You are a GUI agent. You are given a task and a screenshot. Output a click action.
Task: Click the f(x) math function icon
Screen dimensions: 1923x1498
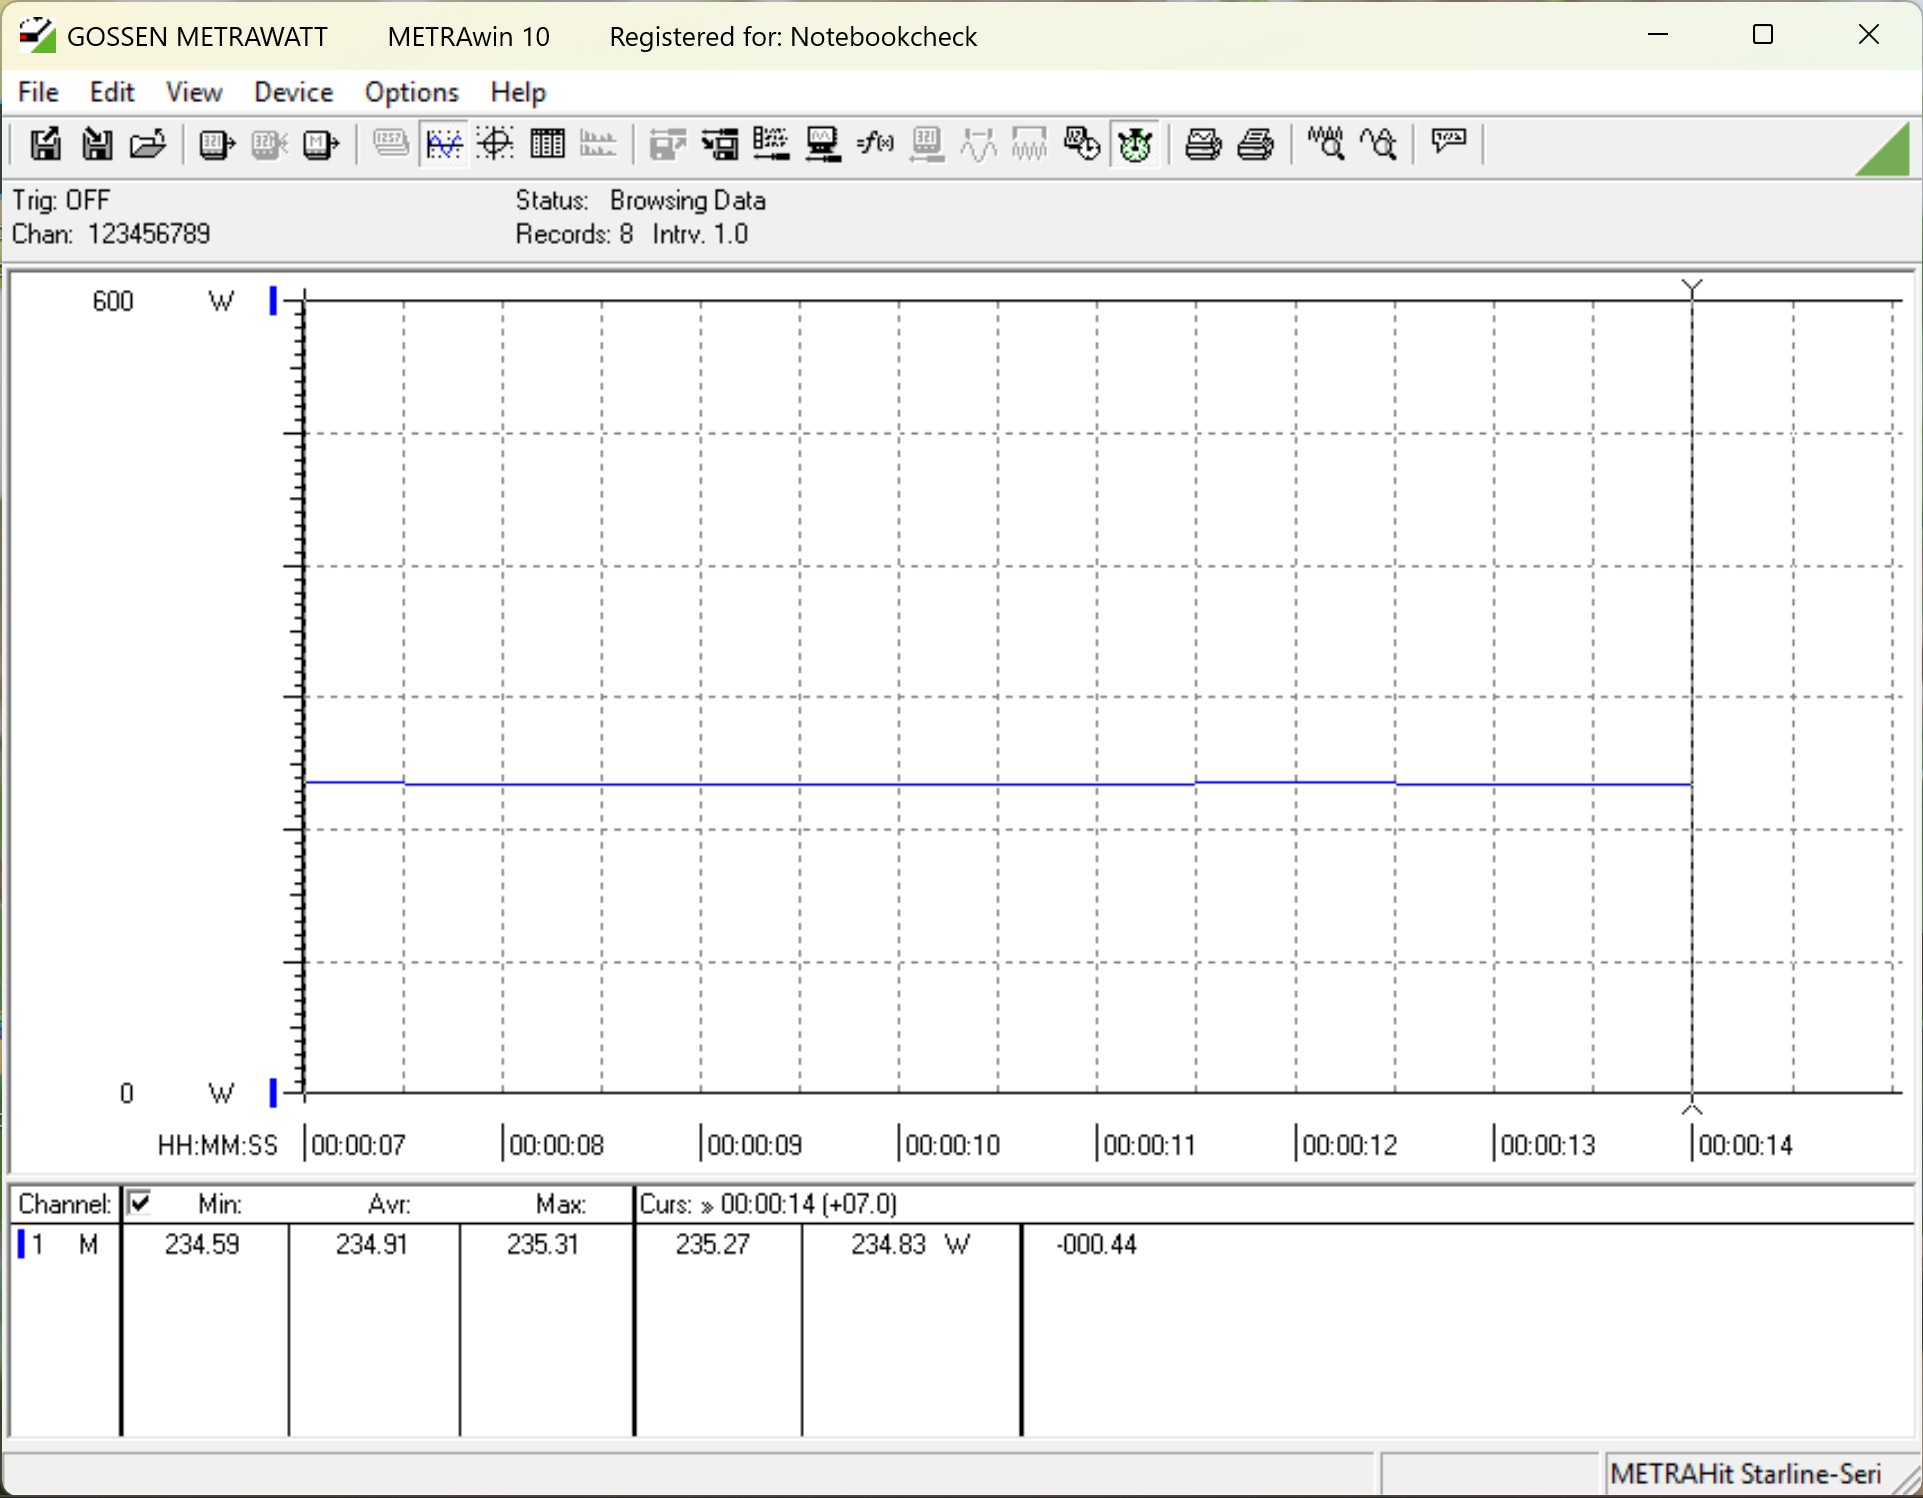click(875, 145)
